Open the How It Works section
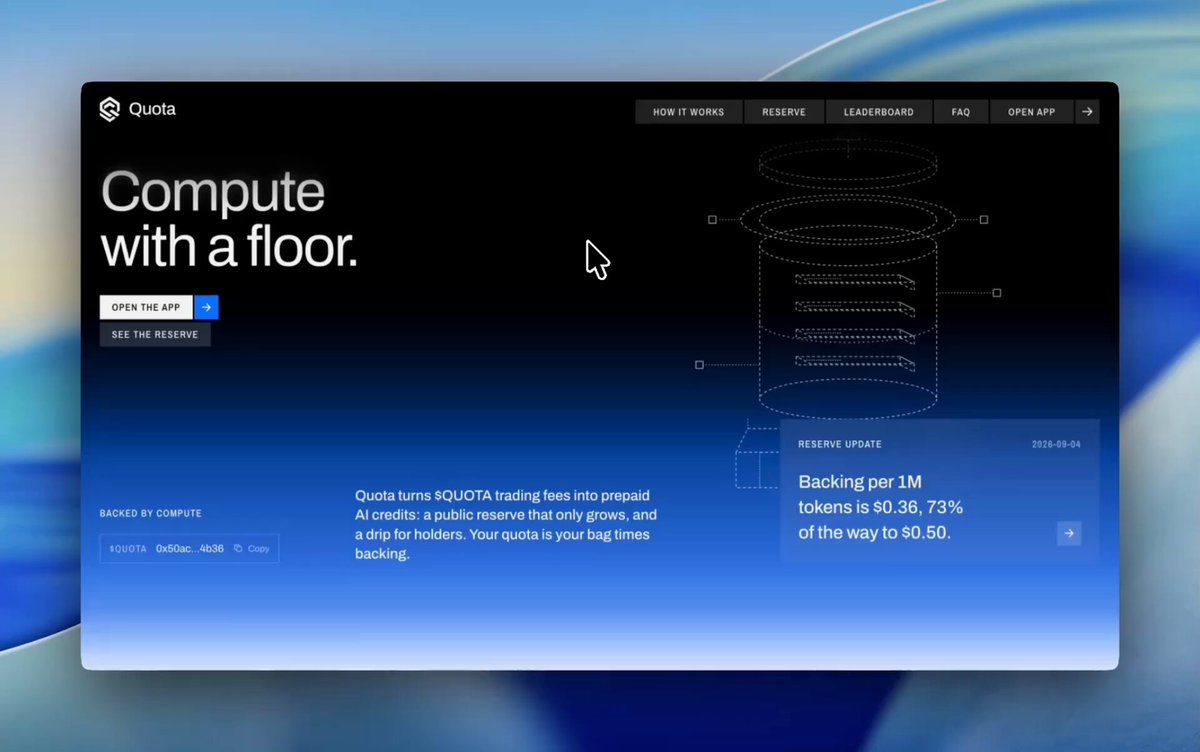Image resolution: width=1200 pixels, height=752 pixels. click(688, 112)
